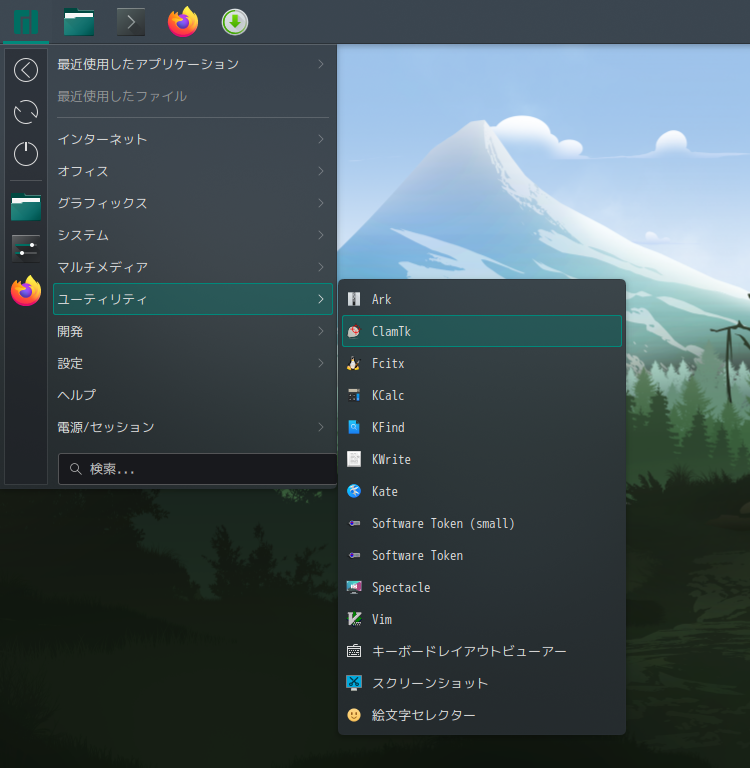Click the ClamTk antivirus icon
This screenshot has width=750, height=768.
coord(354,331)
